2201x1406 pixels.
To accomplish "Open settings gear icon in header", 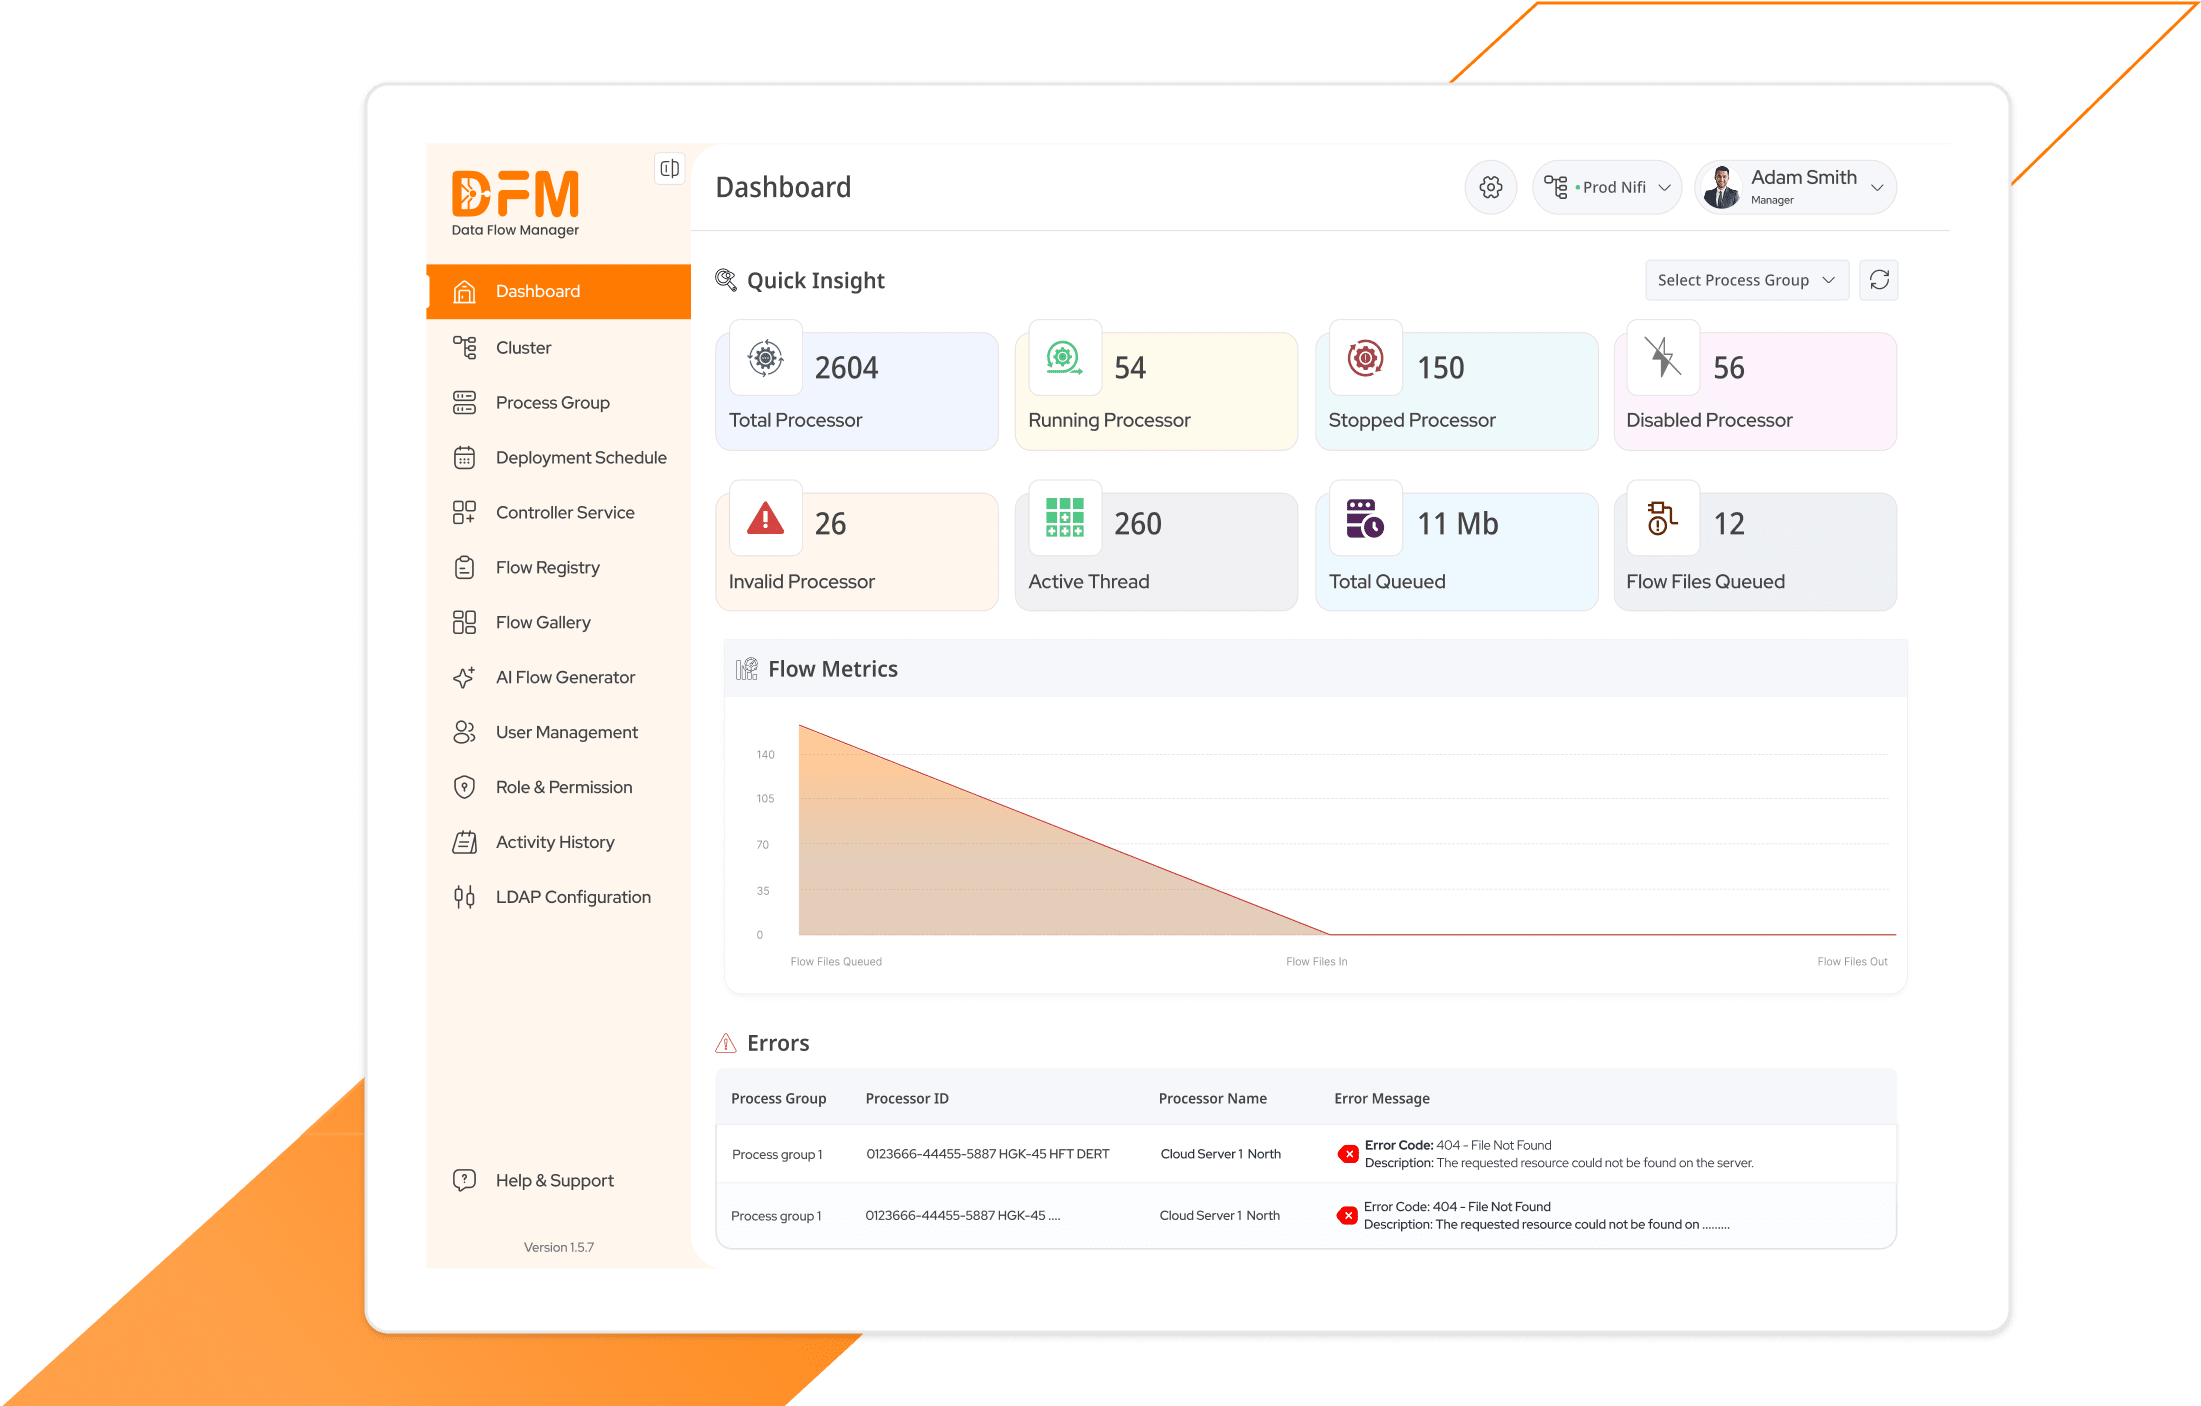I will (1490, 187).
